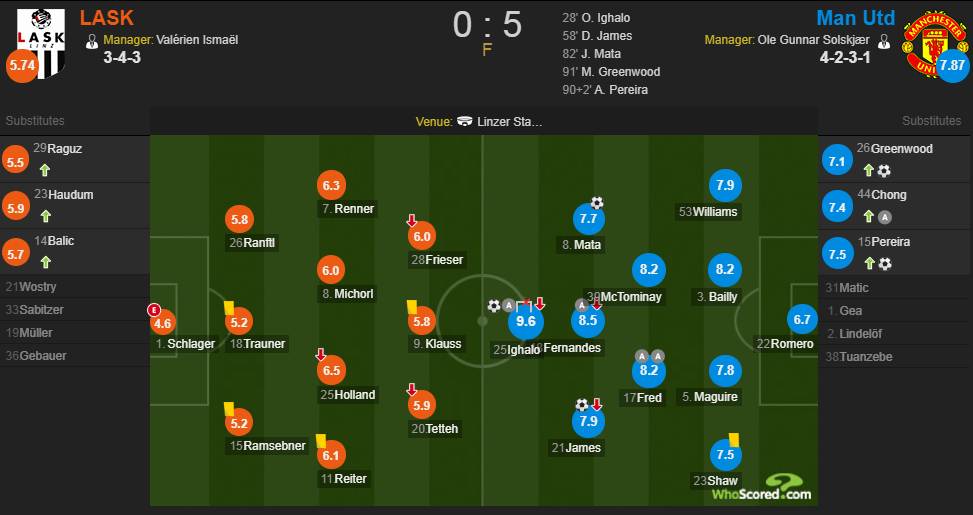This screenshot has width=973, height=515.
Task: Select Romero's 6.7 rating badge
Action: (x=801, y=320)
